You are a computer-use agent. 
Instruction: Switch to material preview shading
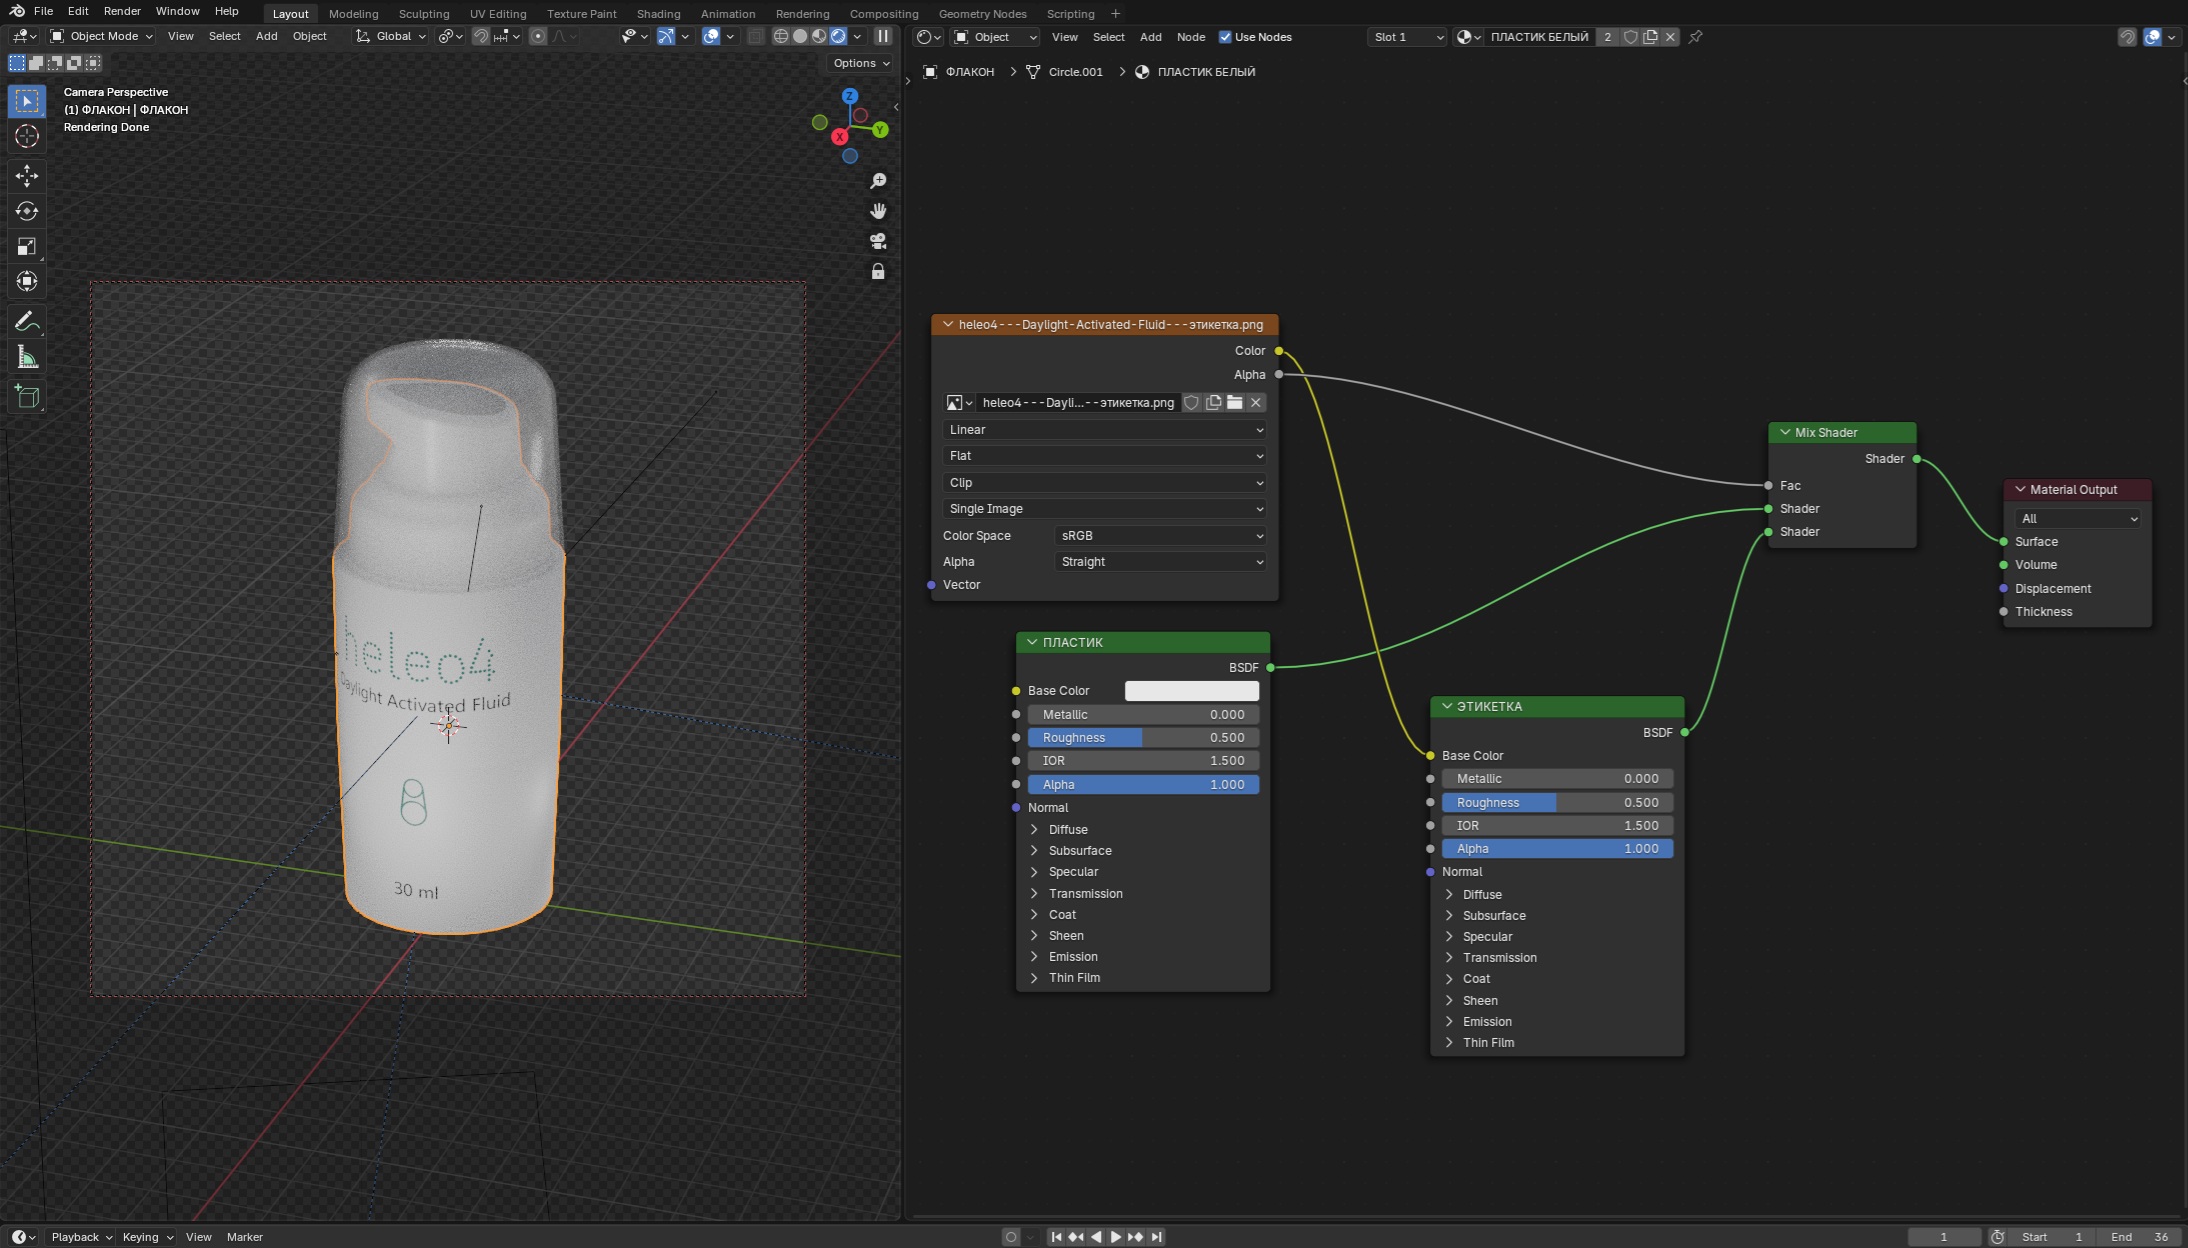pyautogui.click(x=819, y=36)
